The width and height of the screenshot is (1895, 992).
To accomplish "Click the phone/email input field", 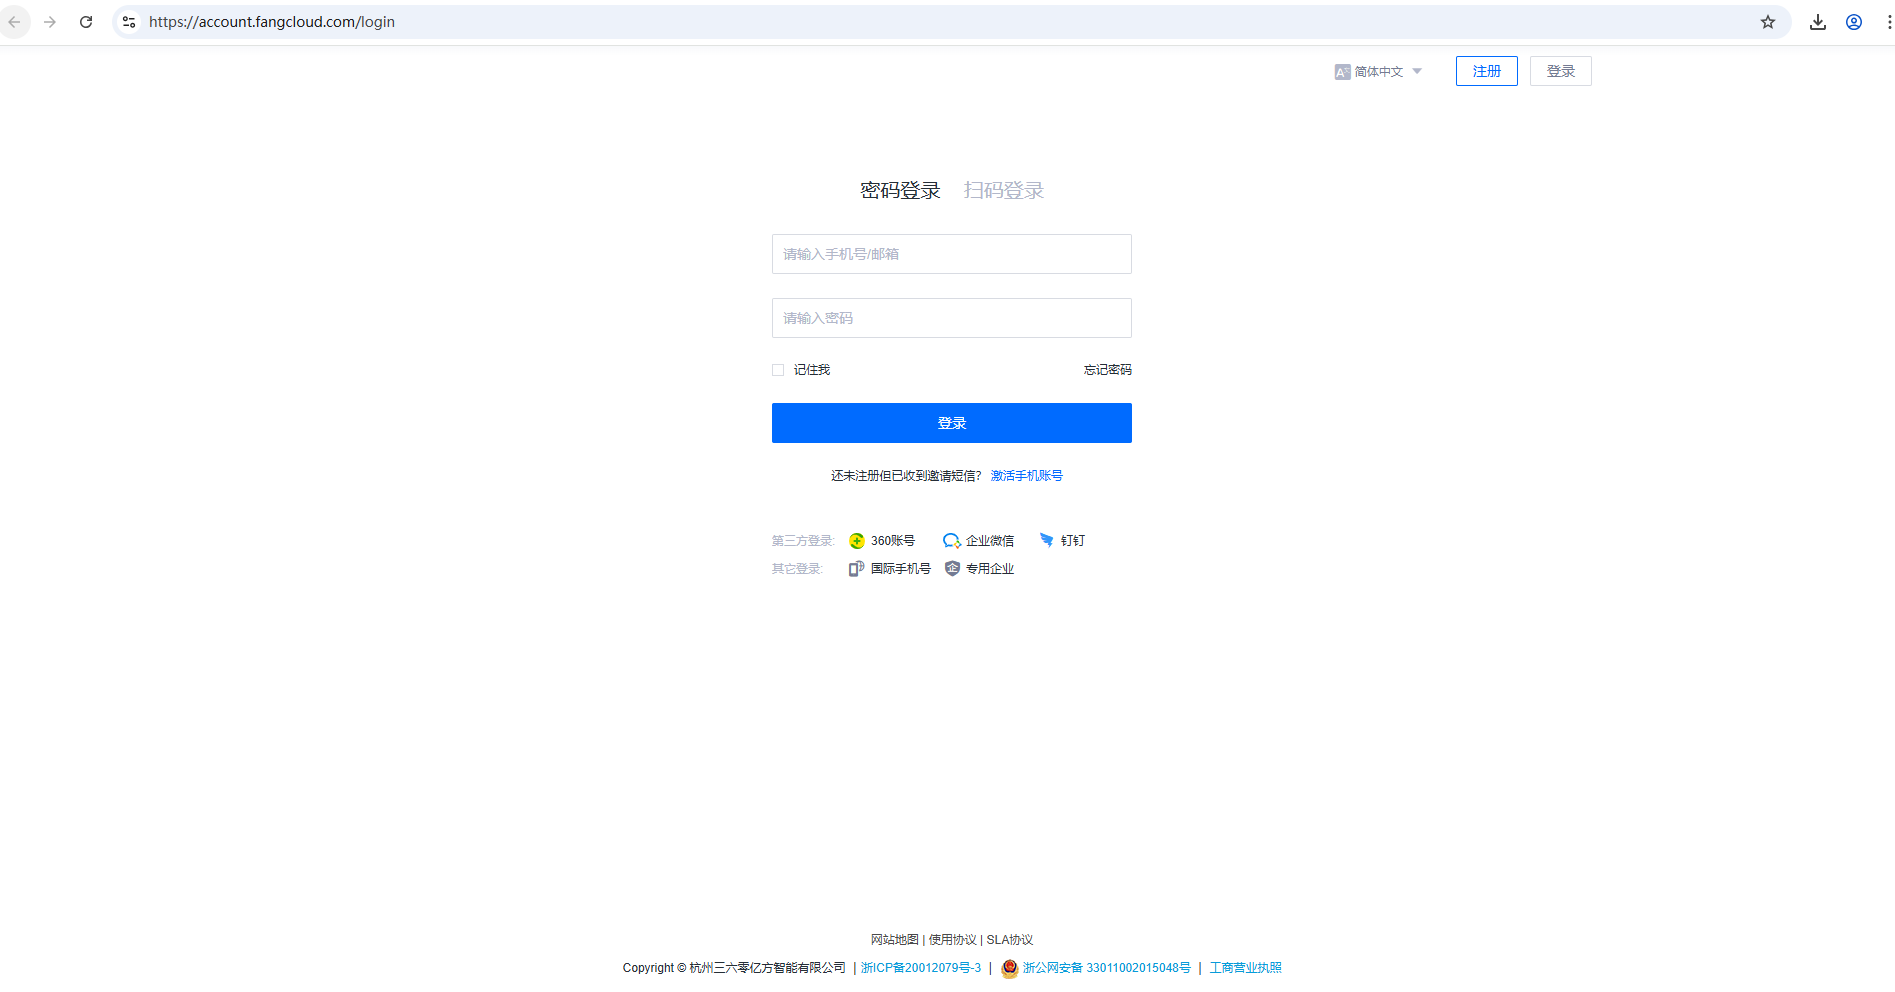I will pyautogui.click(x=951, y=254).
